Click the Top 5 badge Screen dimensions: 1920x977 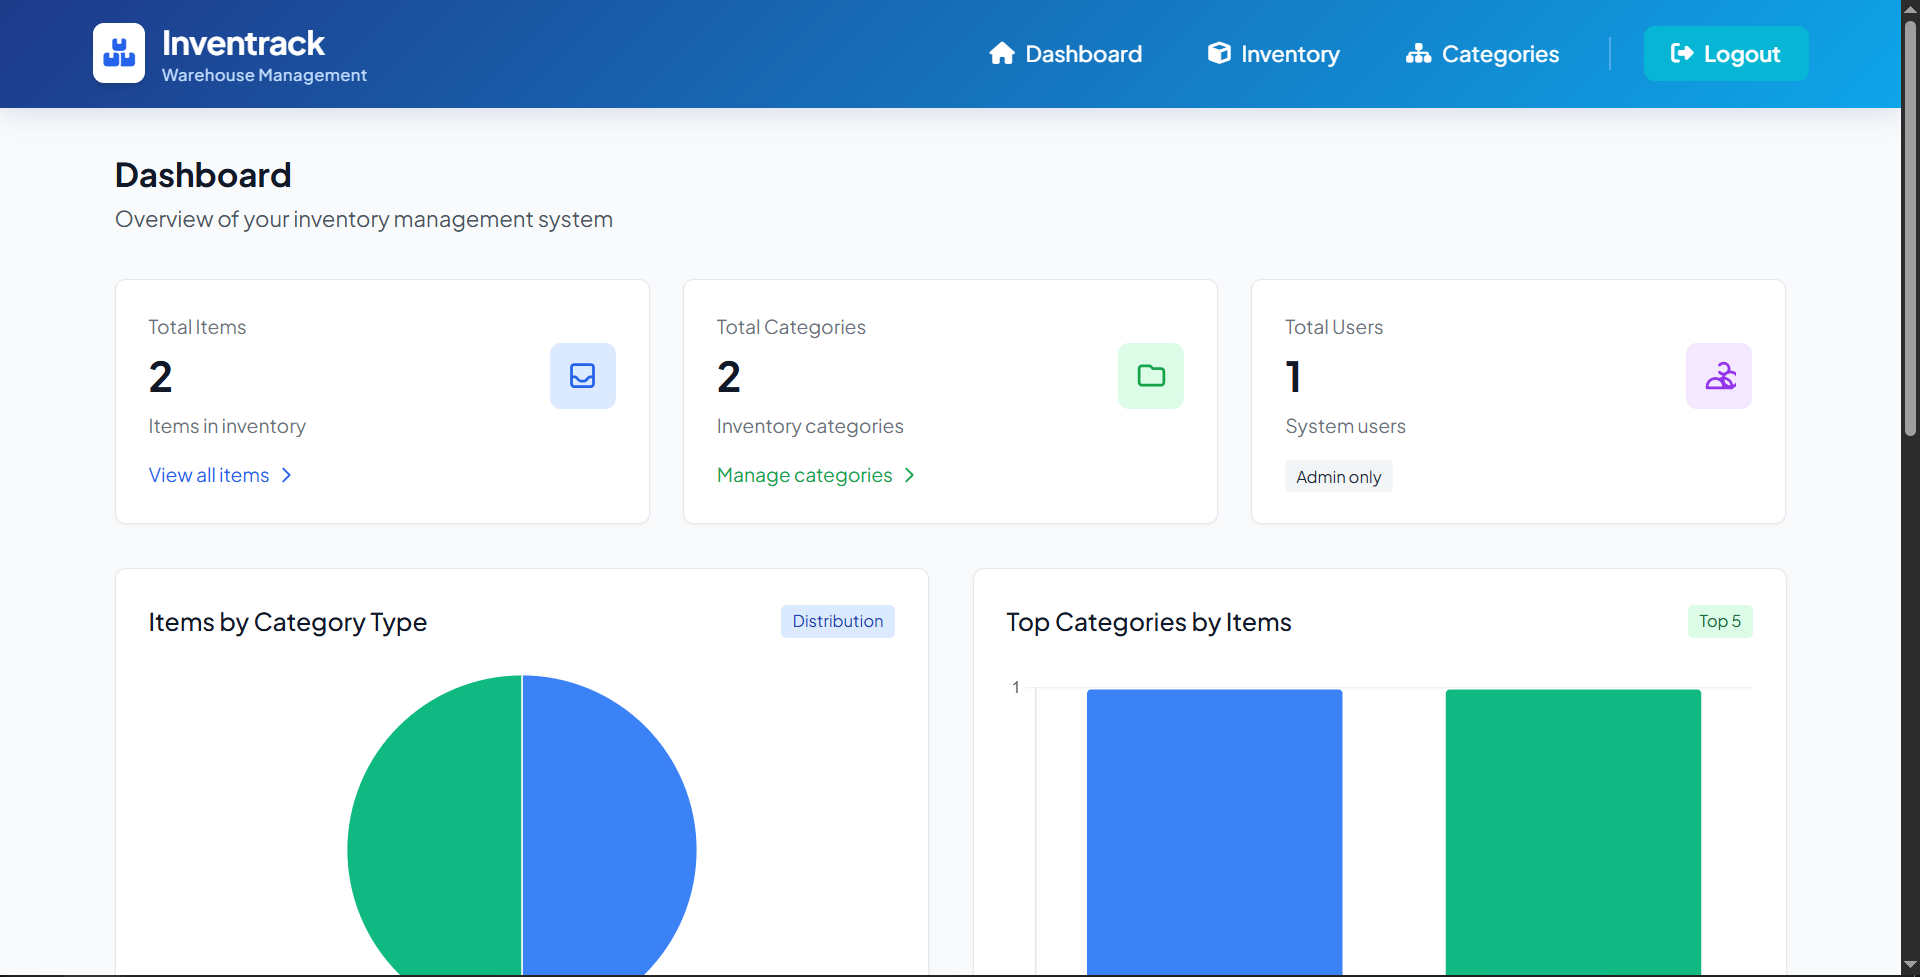click(x=1720, y=621)
